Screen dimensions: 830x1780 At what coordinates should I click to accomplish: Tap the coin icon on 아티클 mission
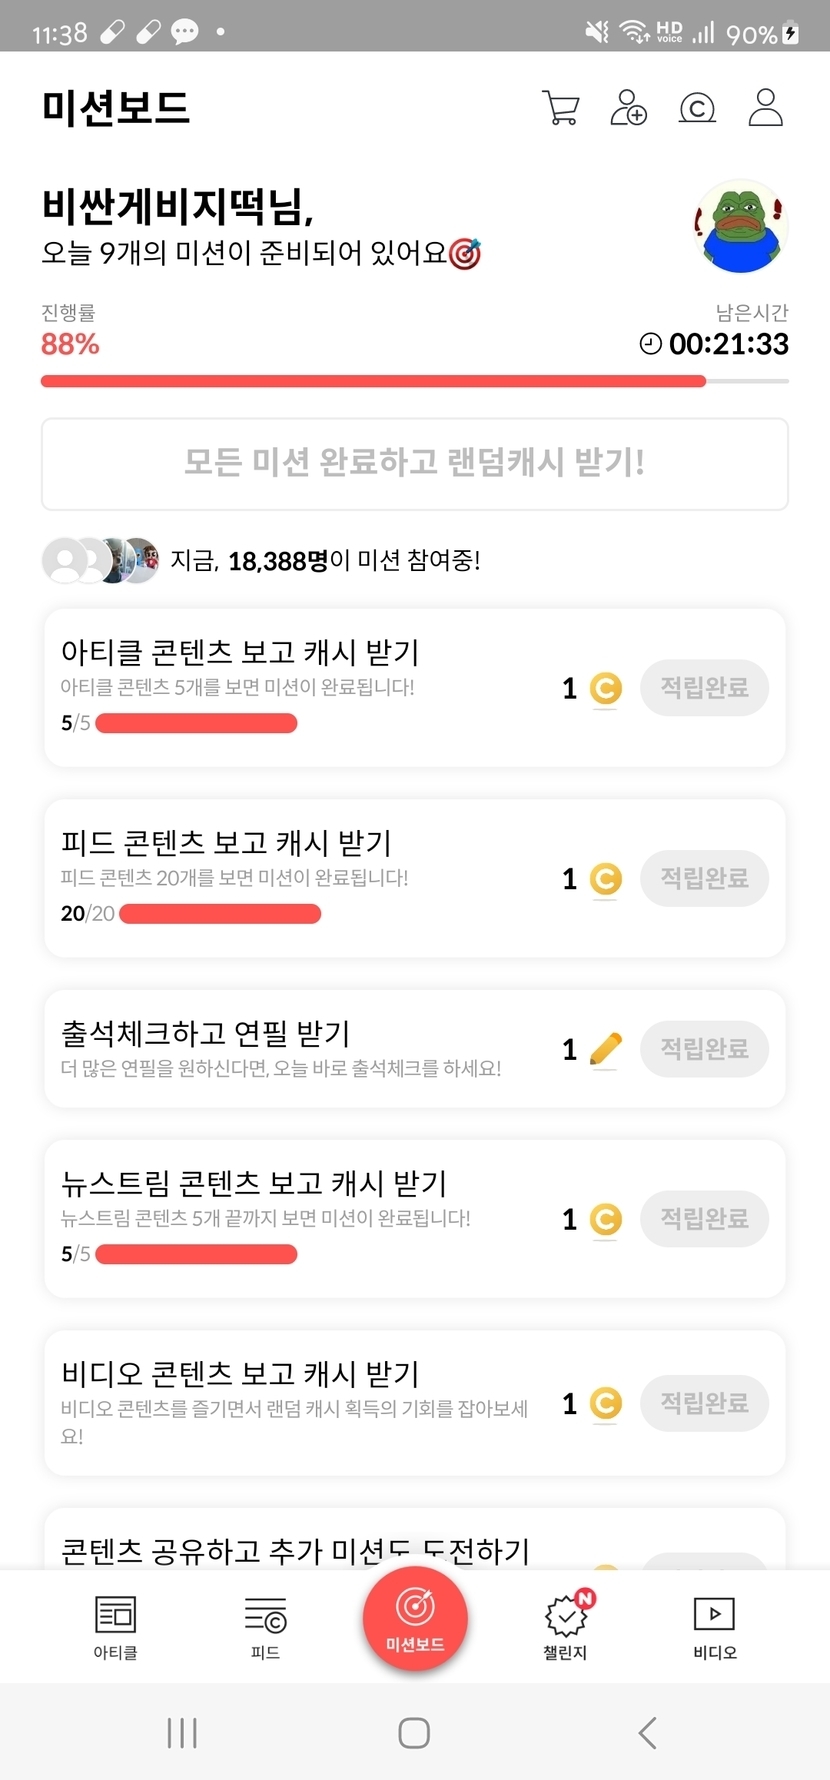pos(605,688)
